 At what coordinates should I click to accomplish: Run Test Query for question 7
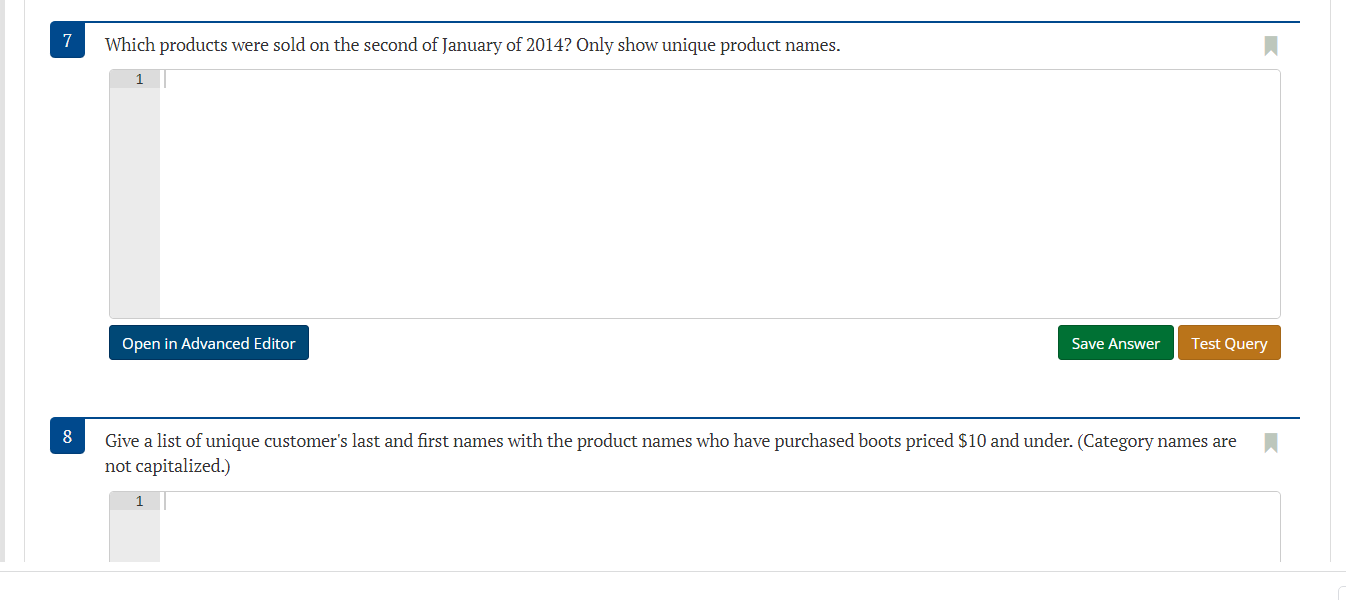point(1229,342)
